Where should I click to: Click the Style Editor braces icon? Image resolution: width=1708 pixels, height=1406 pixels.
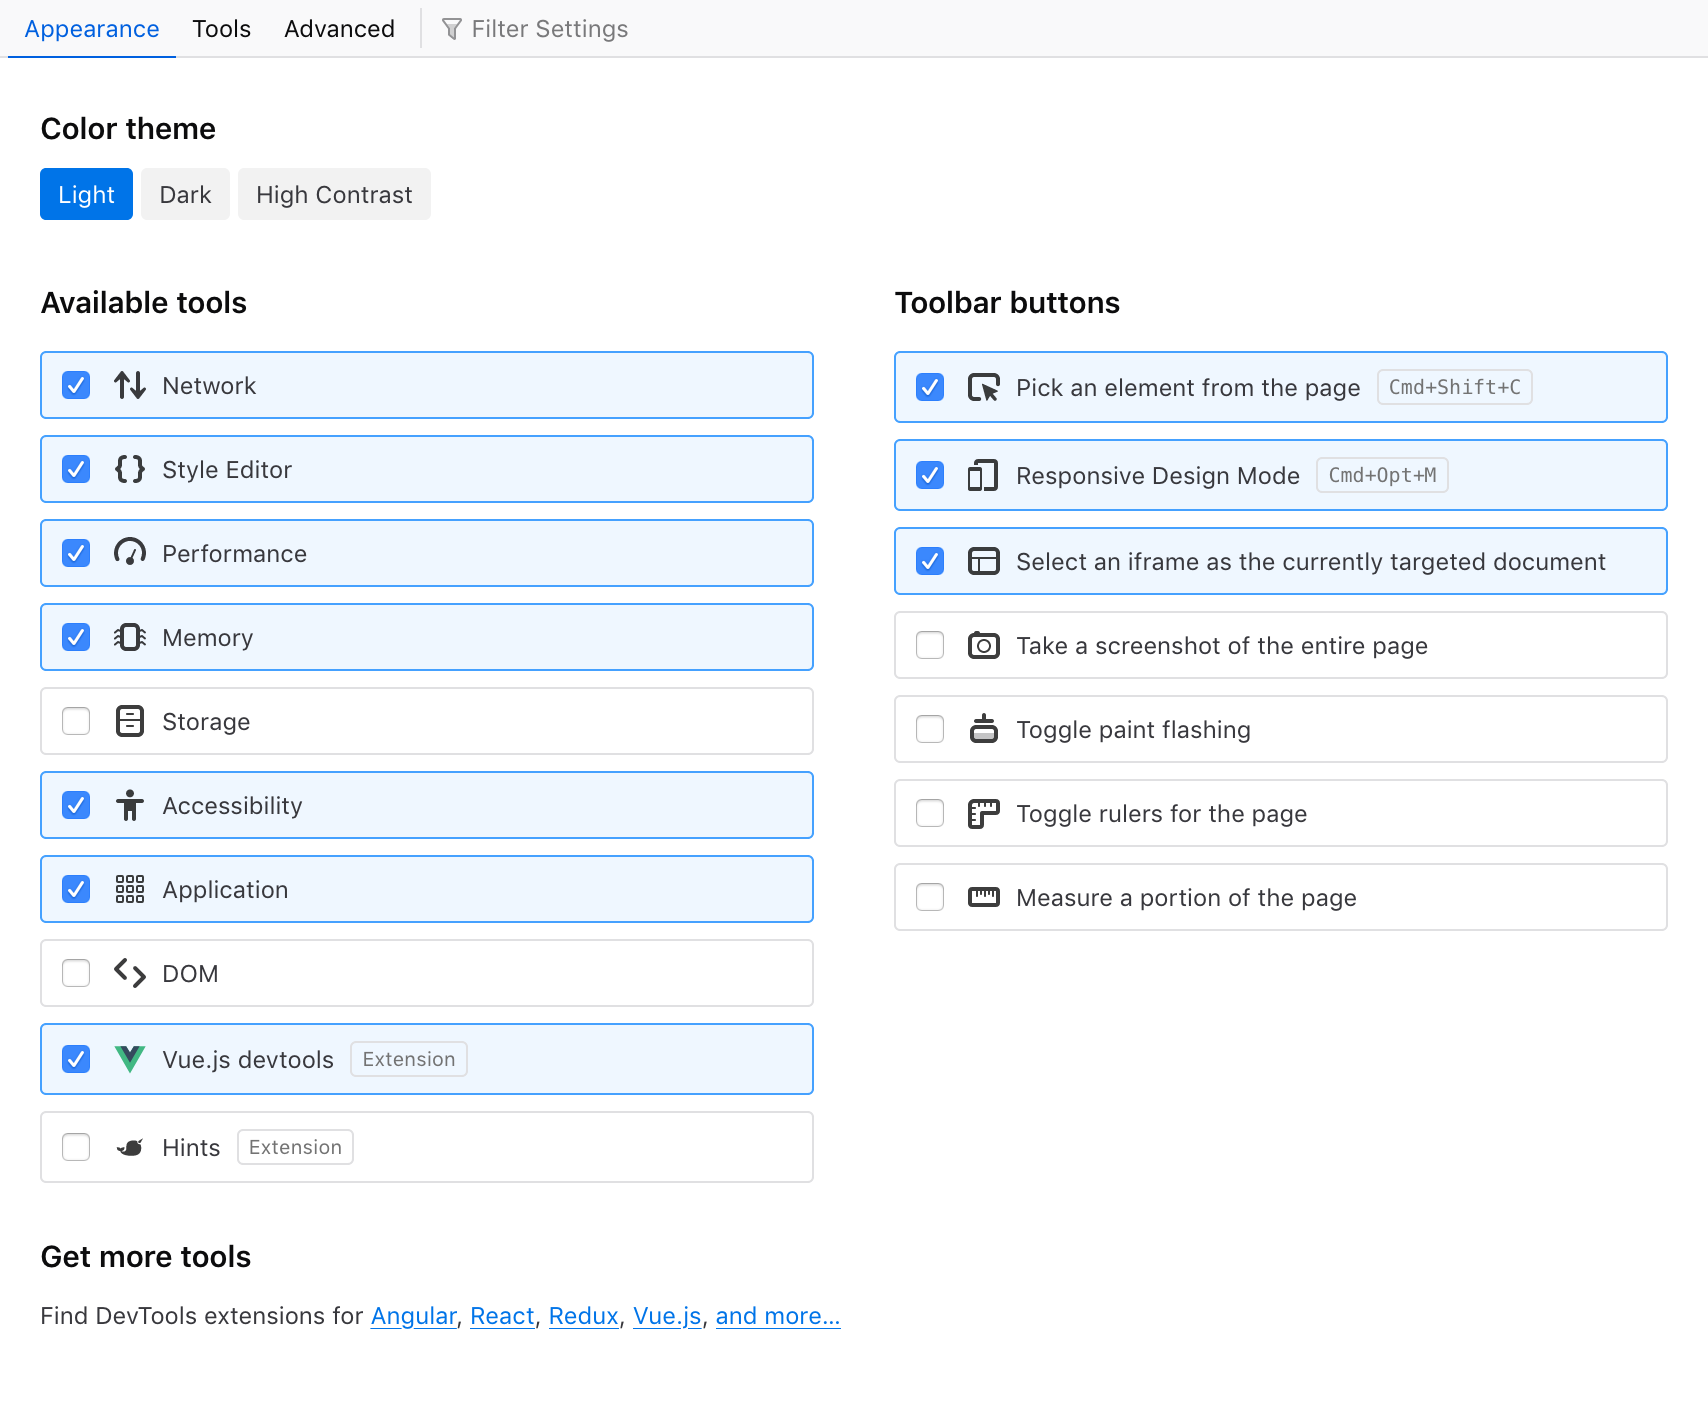[x=130, y=469]
